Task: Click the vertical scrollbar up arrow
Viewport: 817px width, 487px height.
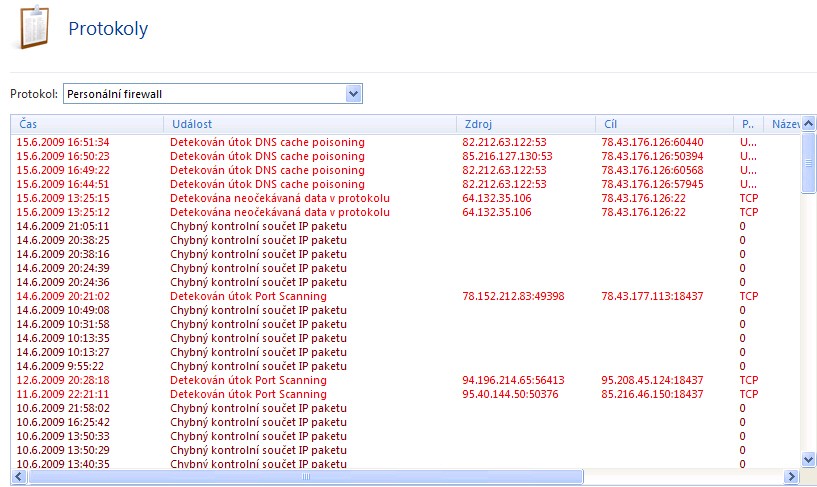Action: tap(809, 124)
